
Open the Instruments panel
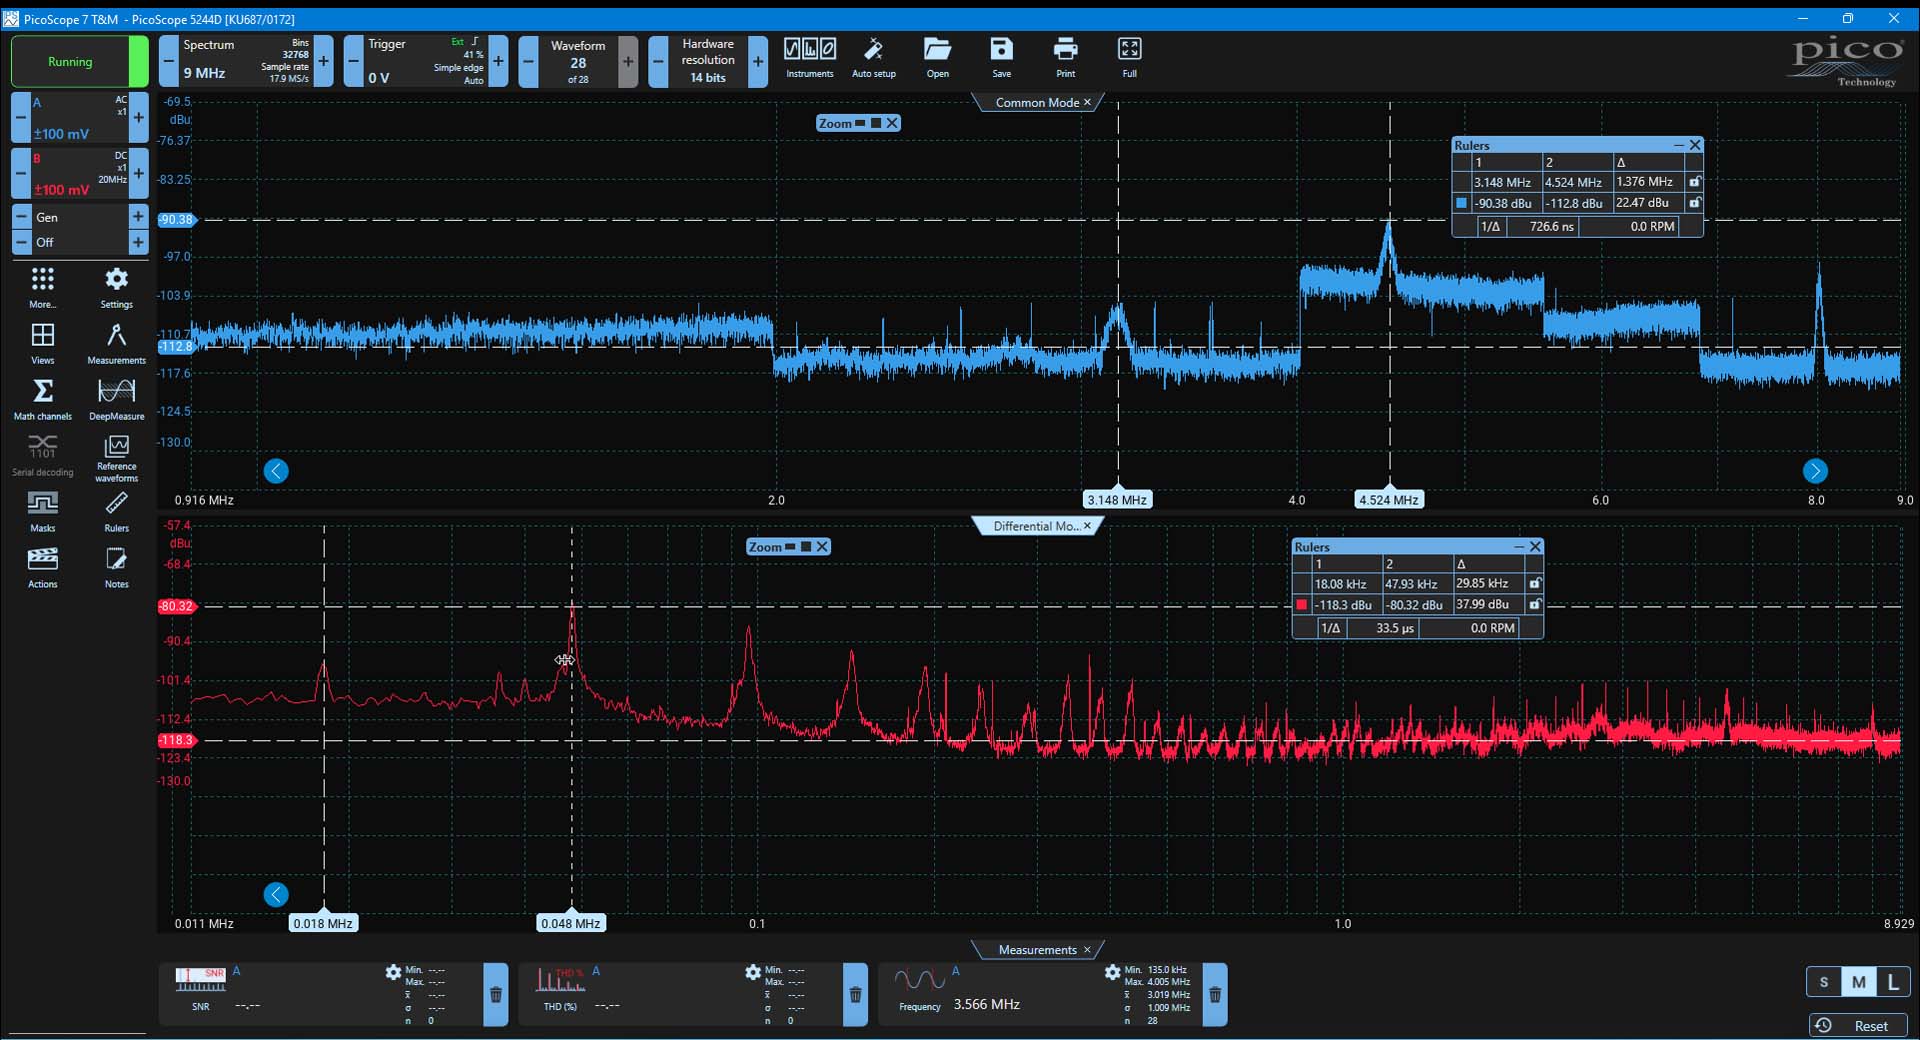tap(809, 58)
